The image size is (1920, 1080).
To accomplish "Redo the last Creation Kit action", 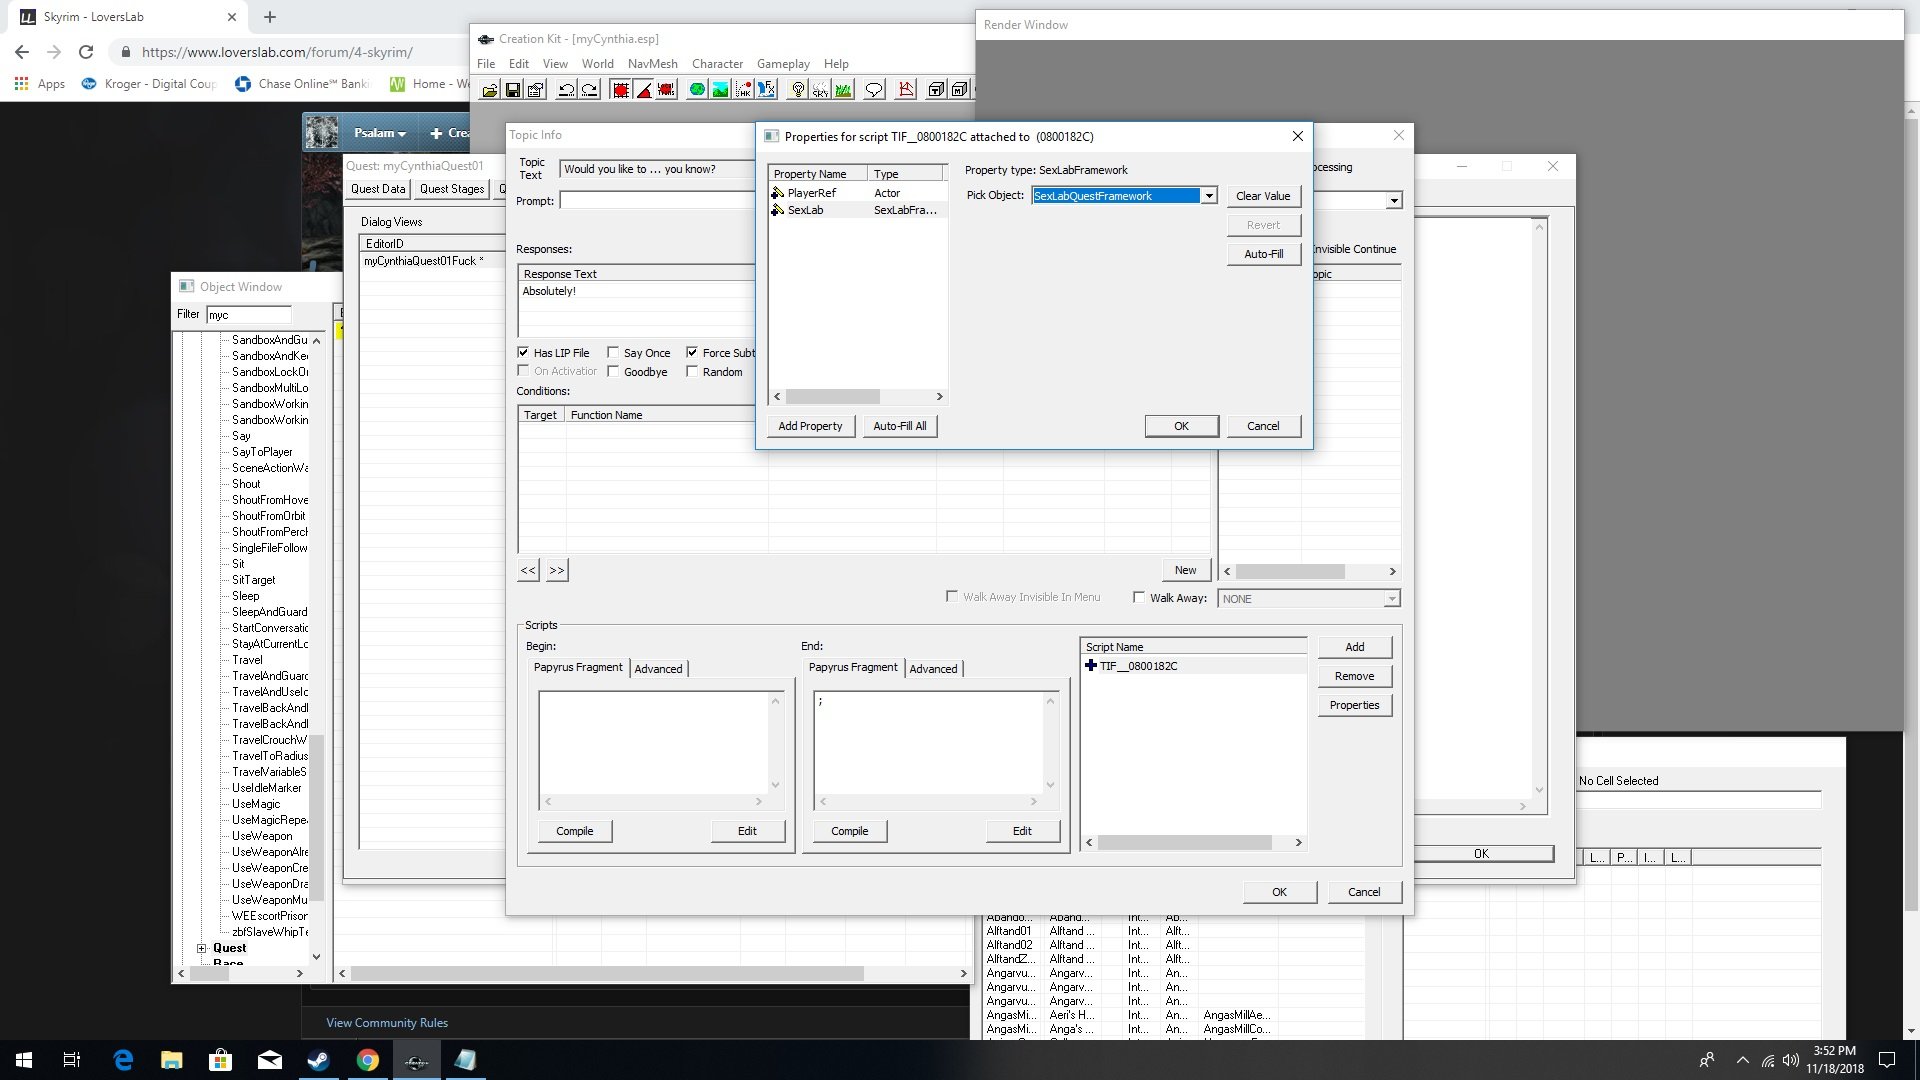I will pyautogui.click(x=590, y=89).
